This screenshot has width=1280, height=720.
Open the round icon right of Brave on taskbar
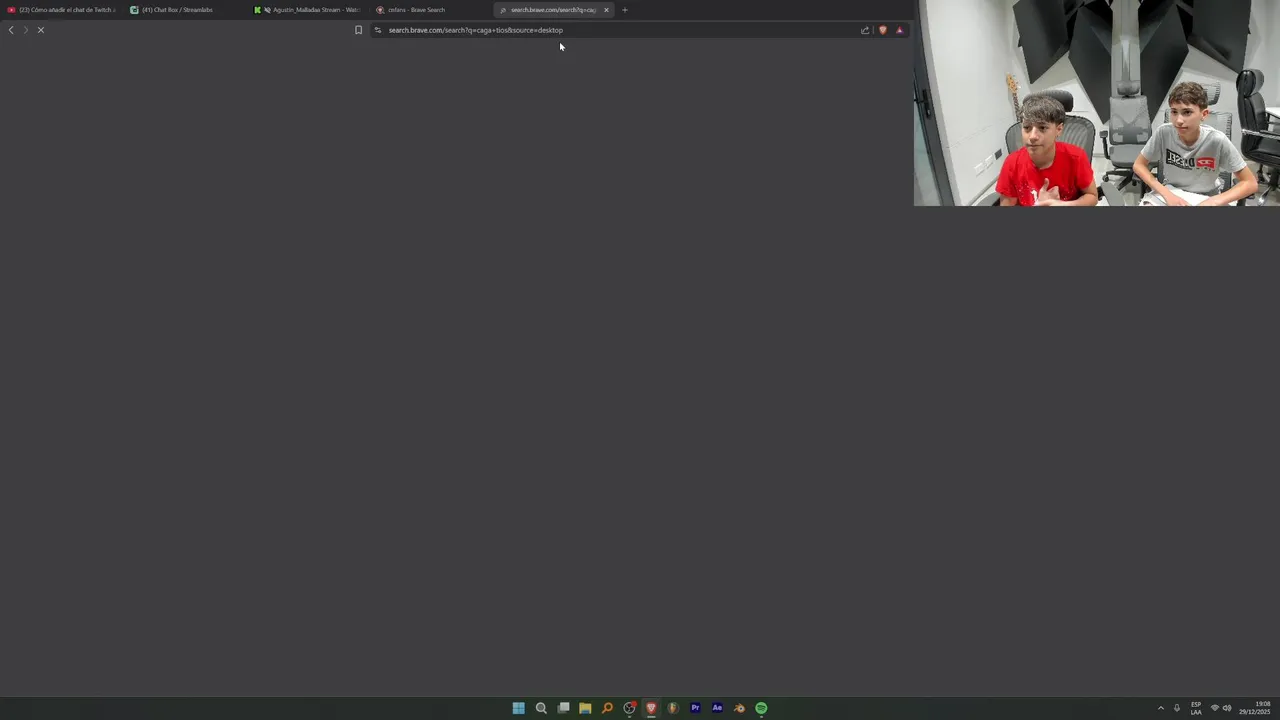click(x=673, y=708)
